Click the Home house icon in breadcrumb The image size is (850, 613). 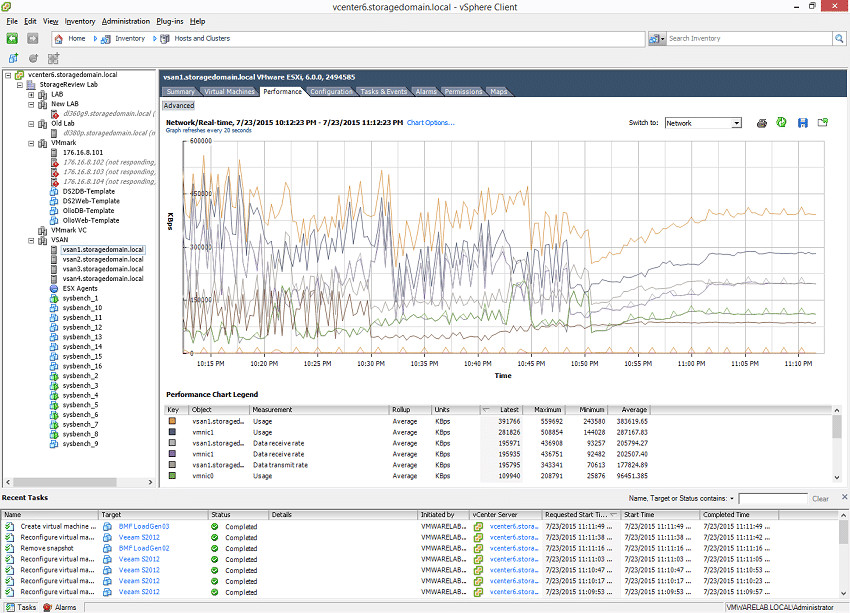tap(59, 38)
